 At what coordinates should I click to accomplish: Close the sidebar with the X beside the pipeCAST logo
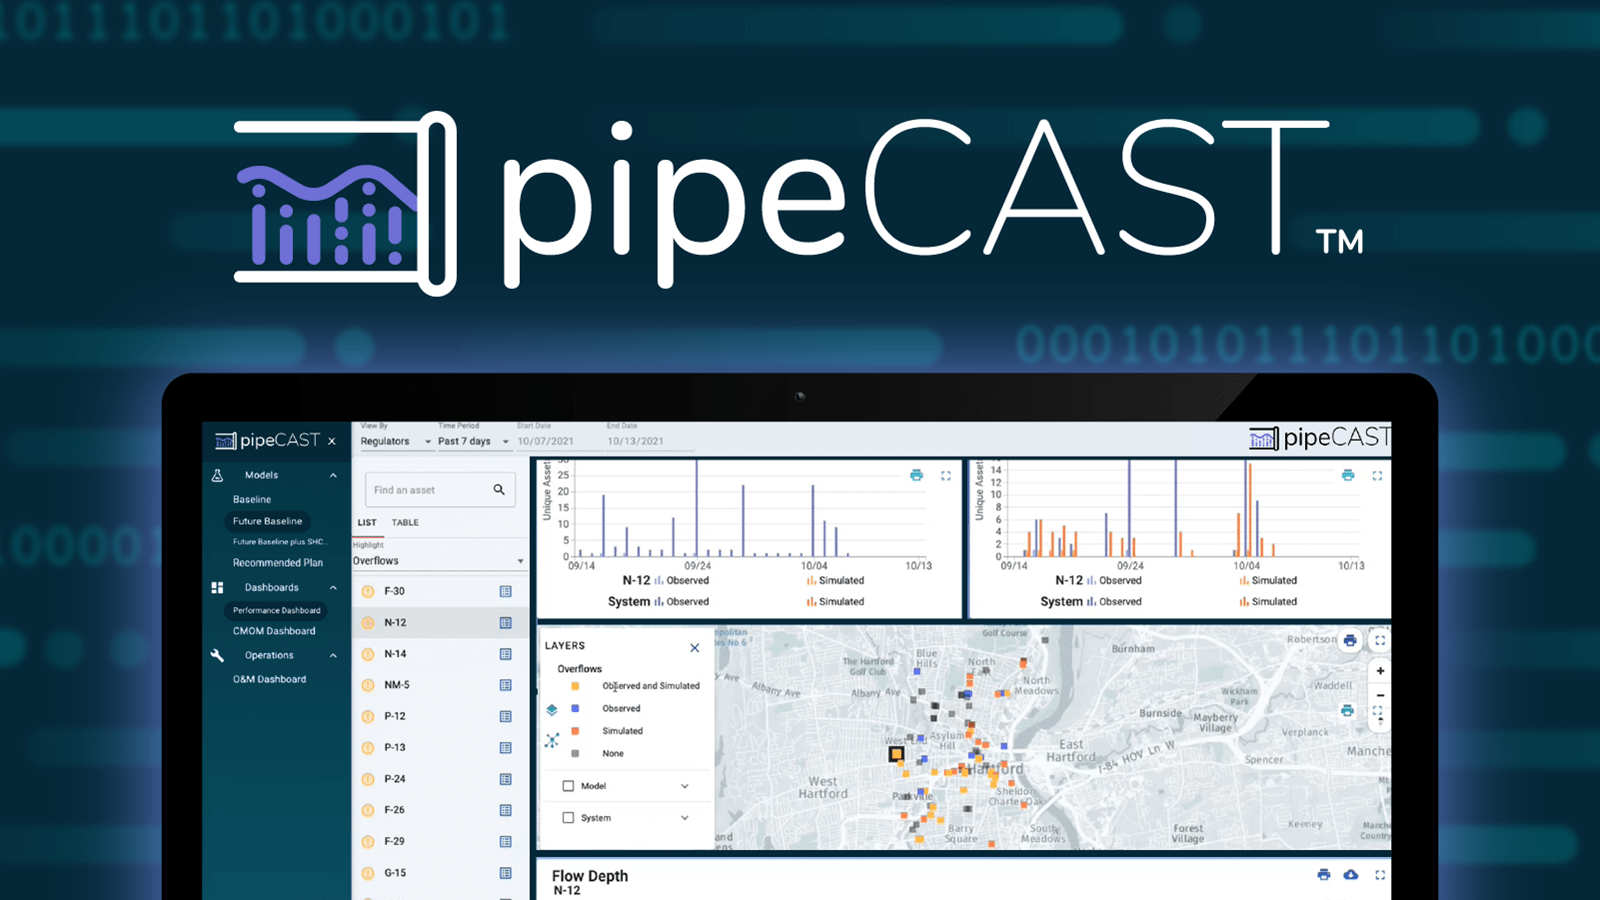point(332,441)
